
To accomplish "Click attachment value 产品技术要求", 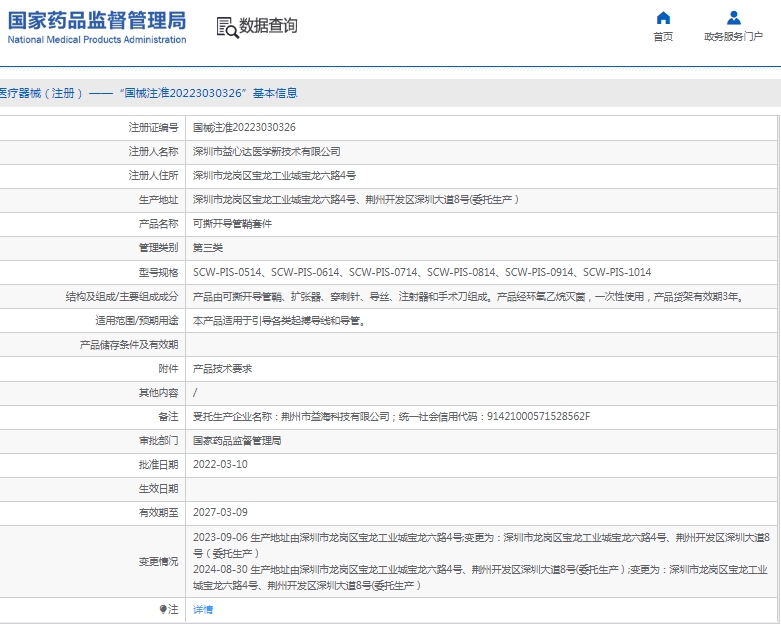I will [222, 369].
